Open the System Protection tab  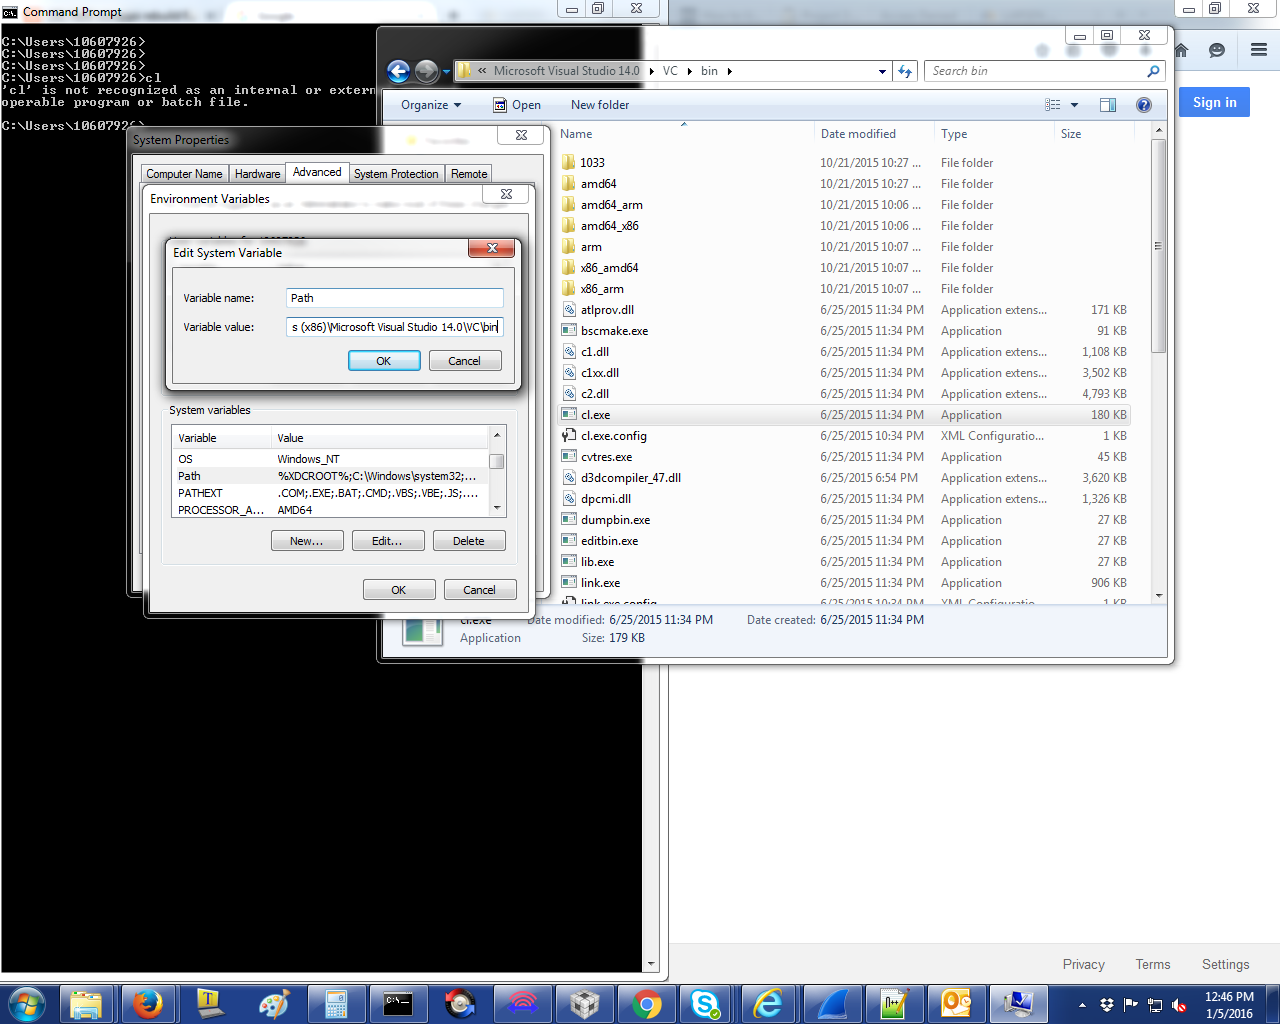coord(396,174)
